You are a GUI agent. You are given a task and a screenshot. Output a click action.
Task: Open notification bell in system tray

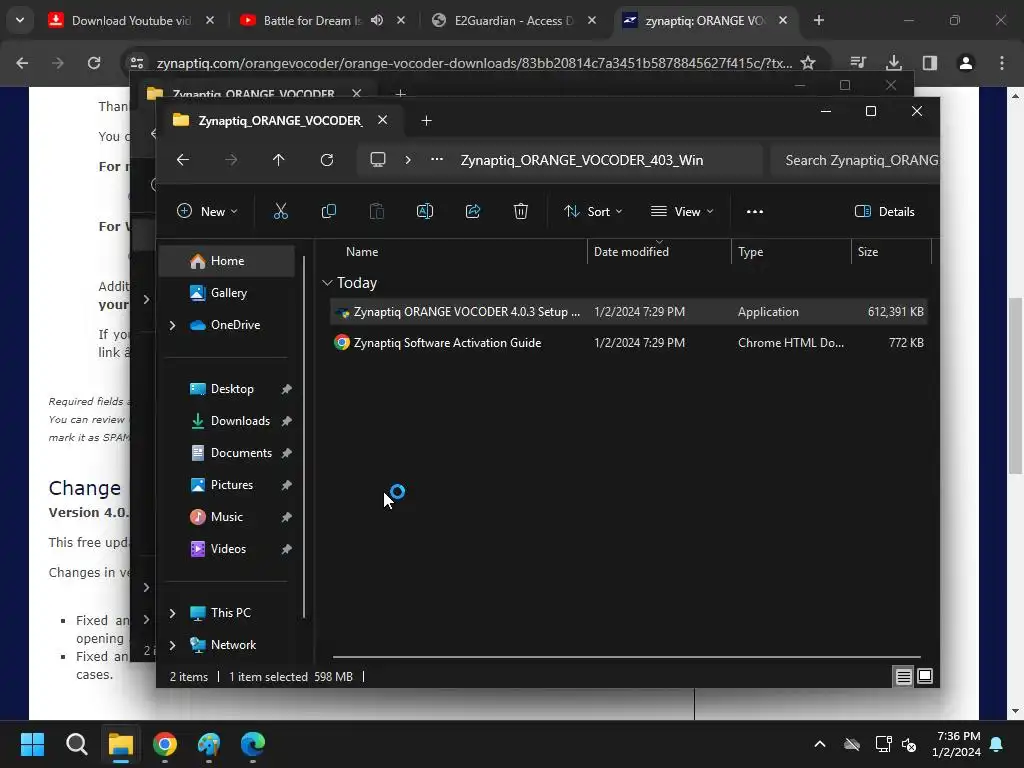pyautogui.click(x=996, y=744)
